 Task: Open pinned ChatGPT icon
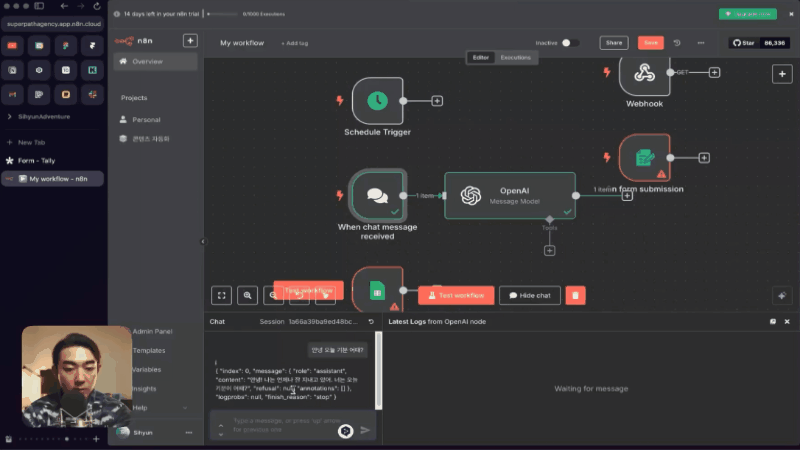click(39, 70)
